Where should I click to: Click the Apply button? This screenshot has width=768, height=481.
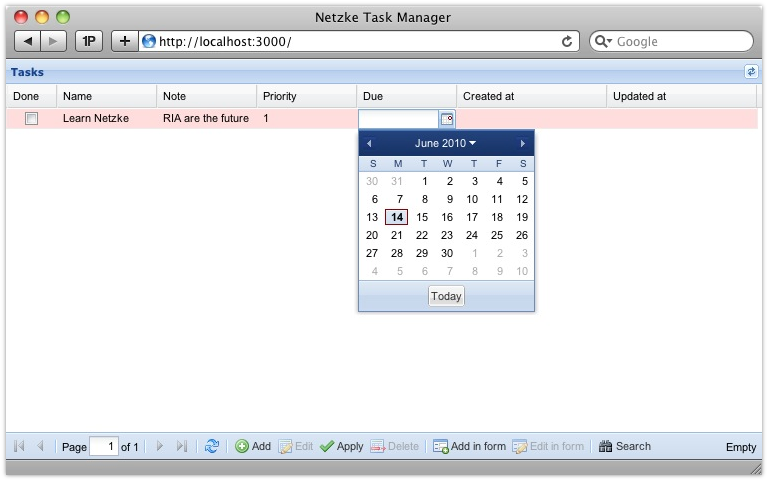341,446
